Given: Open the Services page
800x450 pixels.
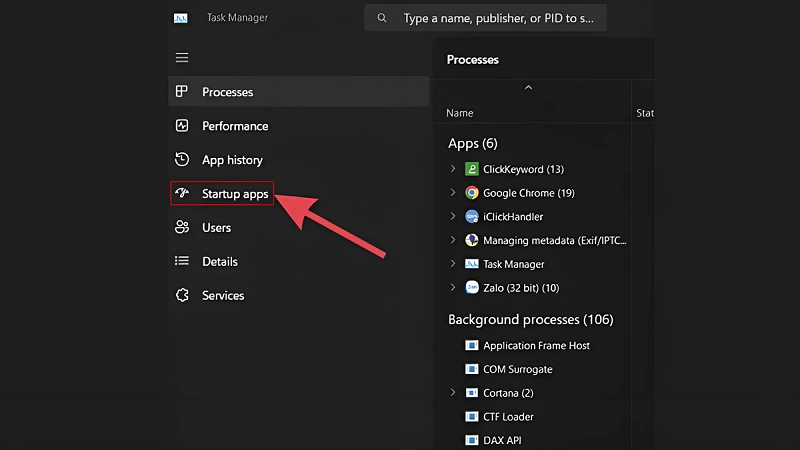Looking at the screenshot, I should click(x=222, y=296).
